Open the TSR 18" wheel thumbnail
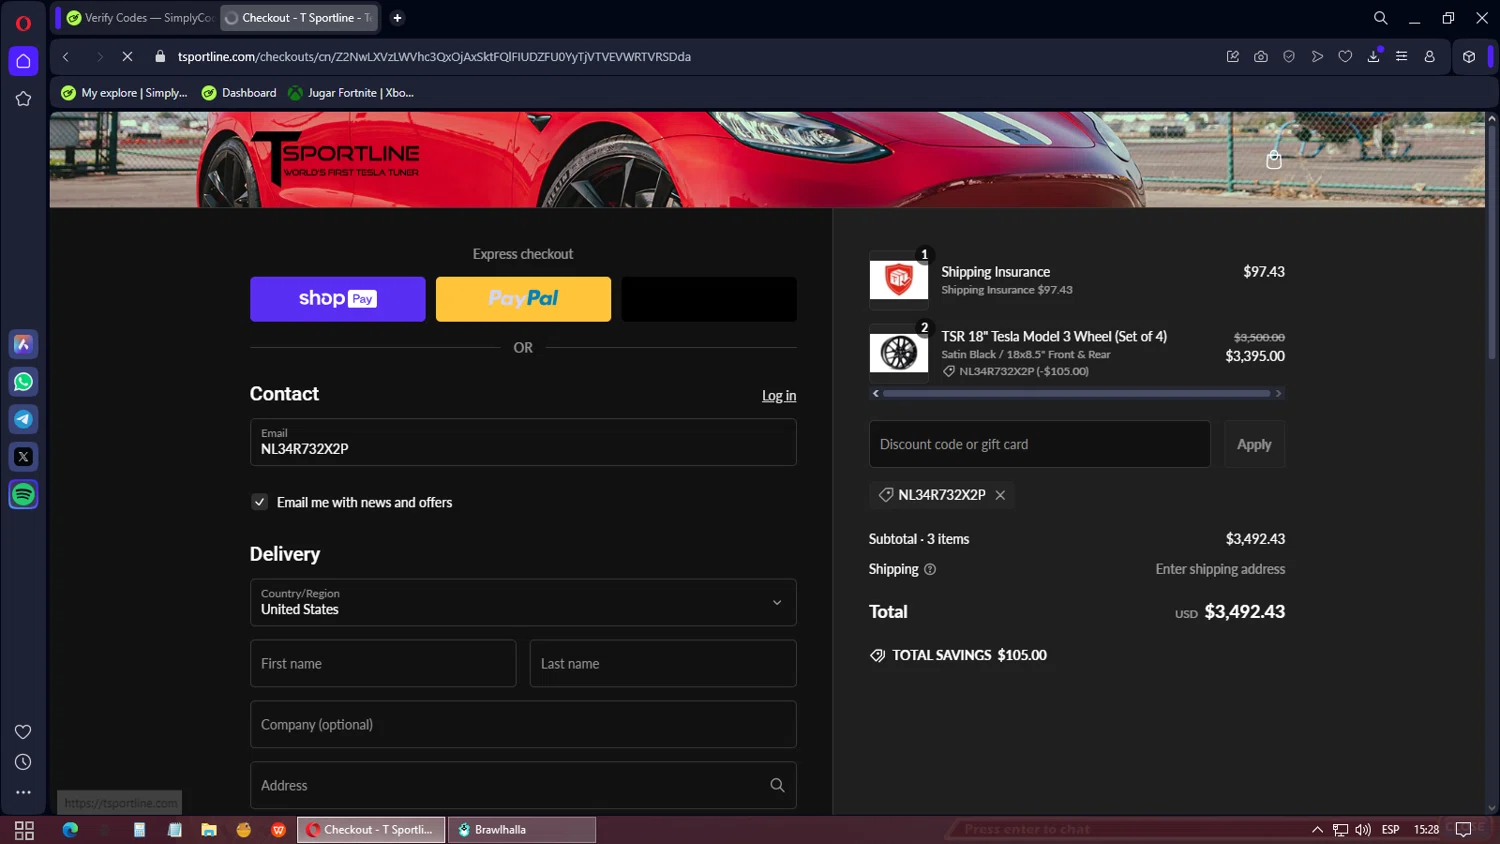This screenshot has height=844, width=1500. 899,352
